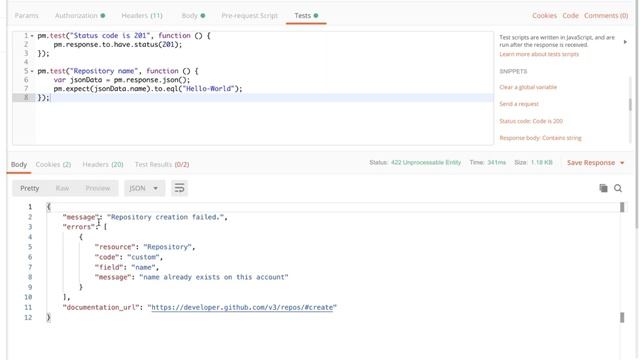The height and width of the screenshot is (360, 640).
Task: Click the snippets list scrollbar
Action: coord(630,104)
